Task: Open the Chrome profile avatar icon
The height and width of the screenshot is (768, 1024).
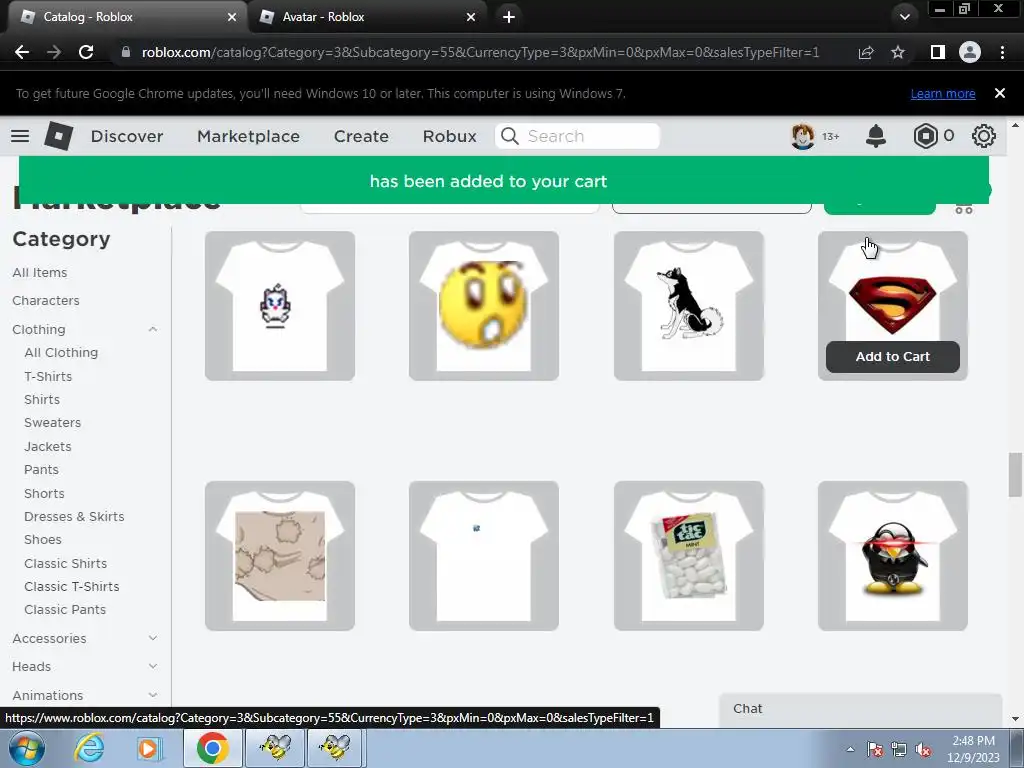Action: tap(970, 52)
